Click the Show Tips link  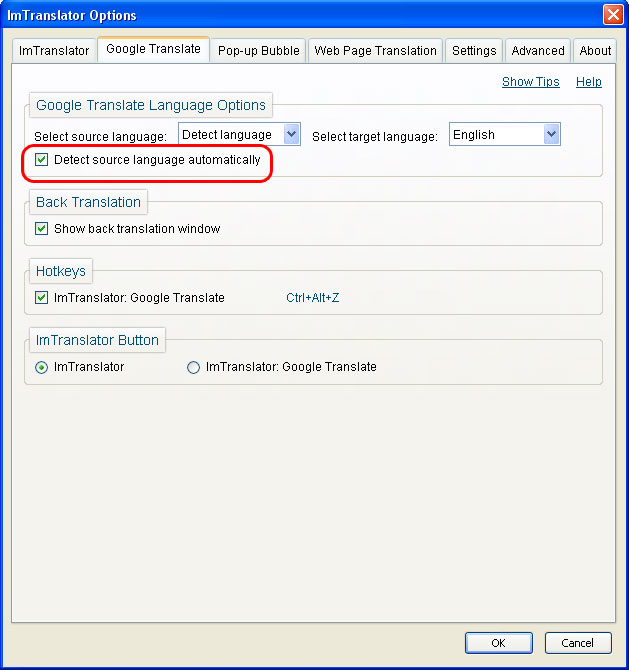tap(530, 82)
